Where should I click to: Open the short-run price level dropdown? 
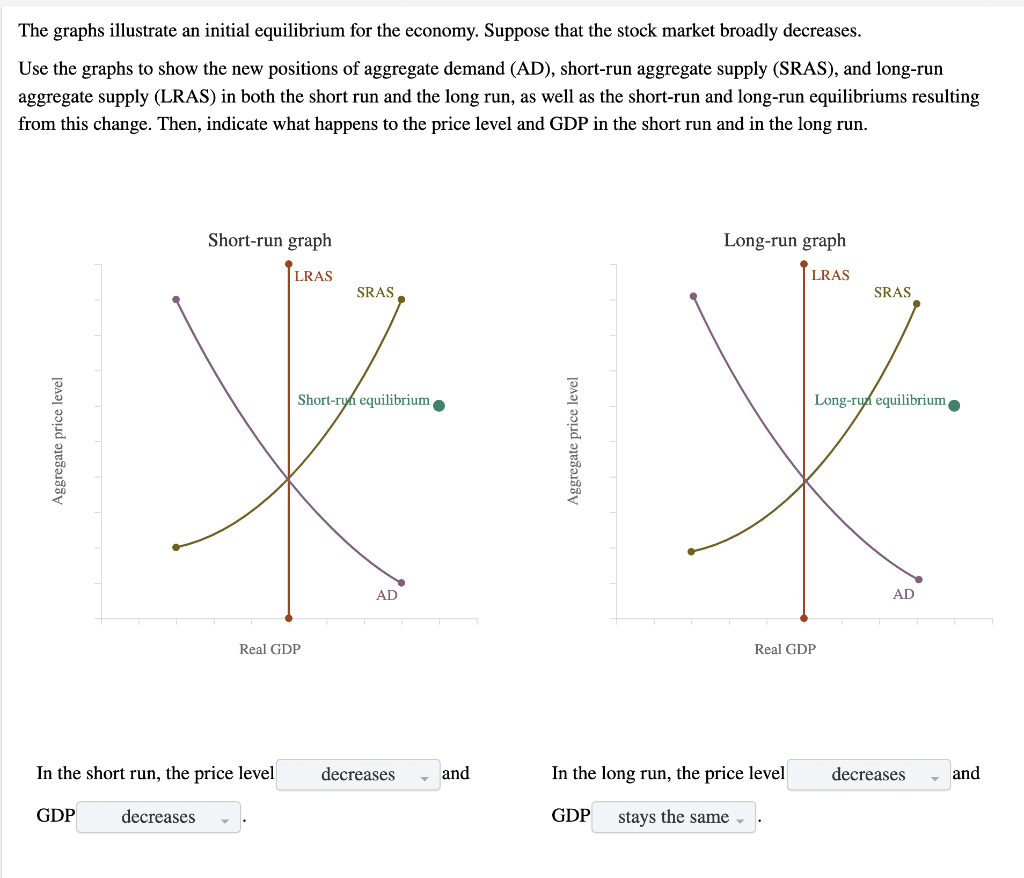pos(358,774)
